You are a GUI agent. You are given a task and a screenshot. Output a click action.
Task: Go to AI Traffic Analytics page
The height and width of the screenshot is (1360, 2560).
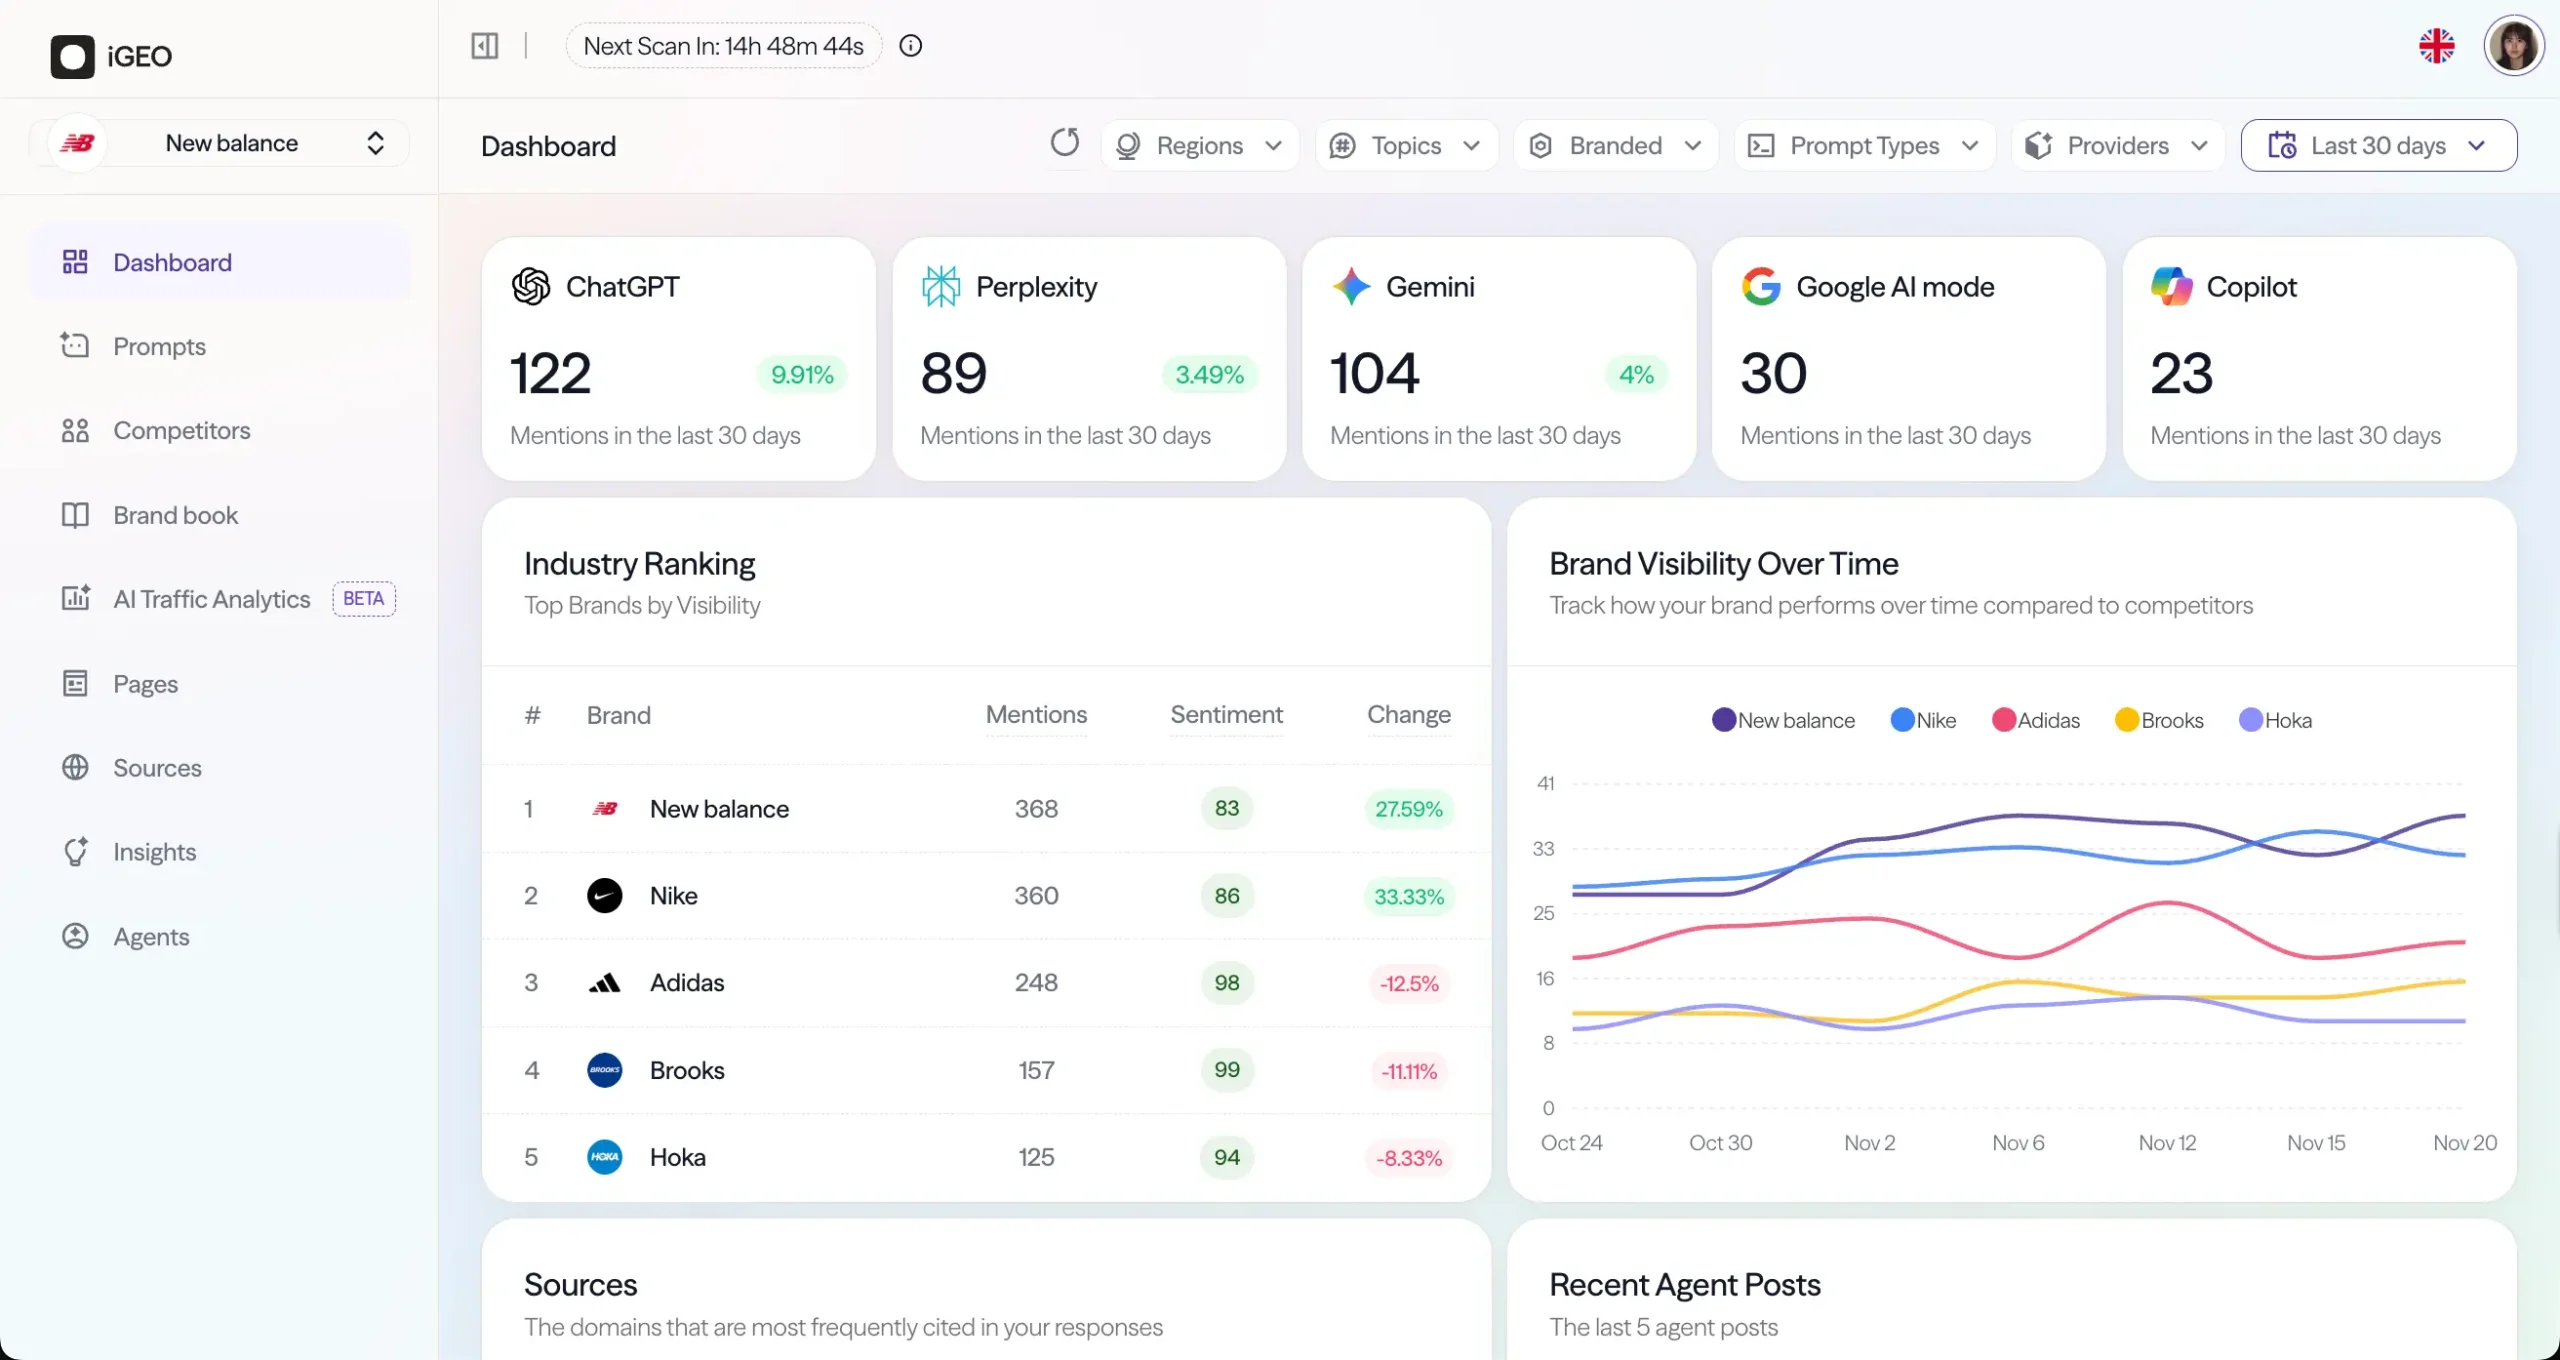[211, 599]
